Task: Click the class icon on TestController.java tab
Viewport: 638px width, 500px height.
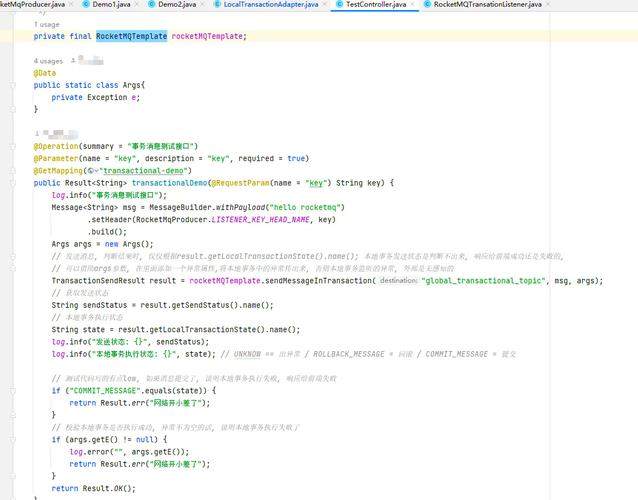Action: (x=339, y=4)
